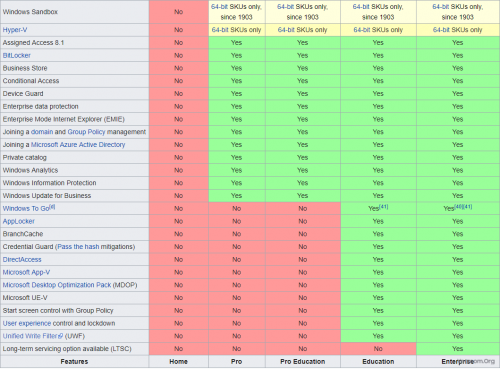Open footnote [41] in Windows To Go Education cell

pyautogui.click(x=384, y=207)
